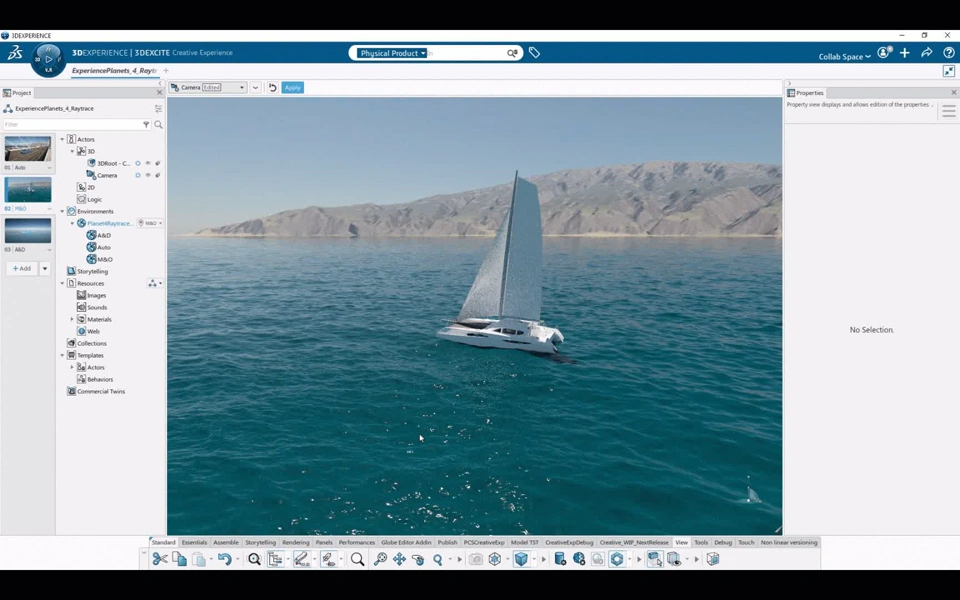Switch to the Assemble toolbar tab
The width and height of the screenshot is (960, 600).
(226, 542)
